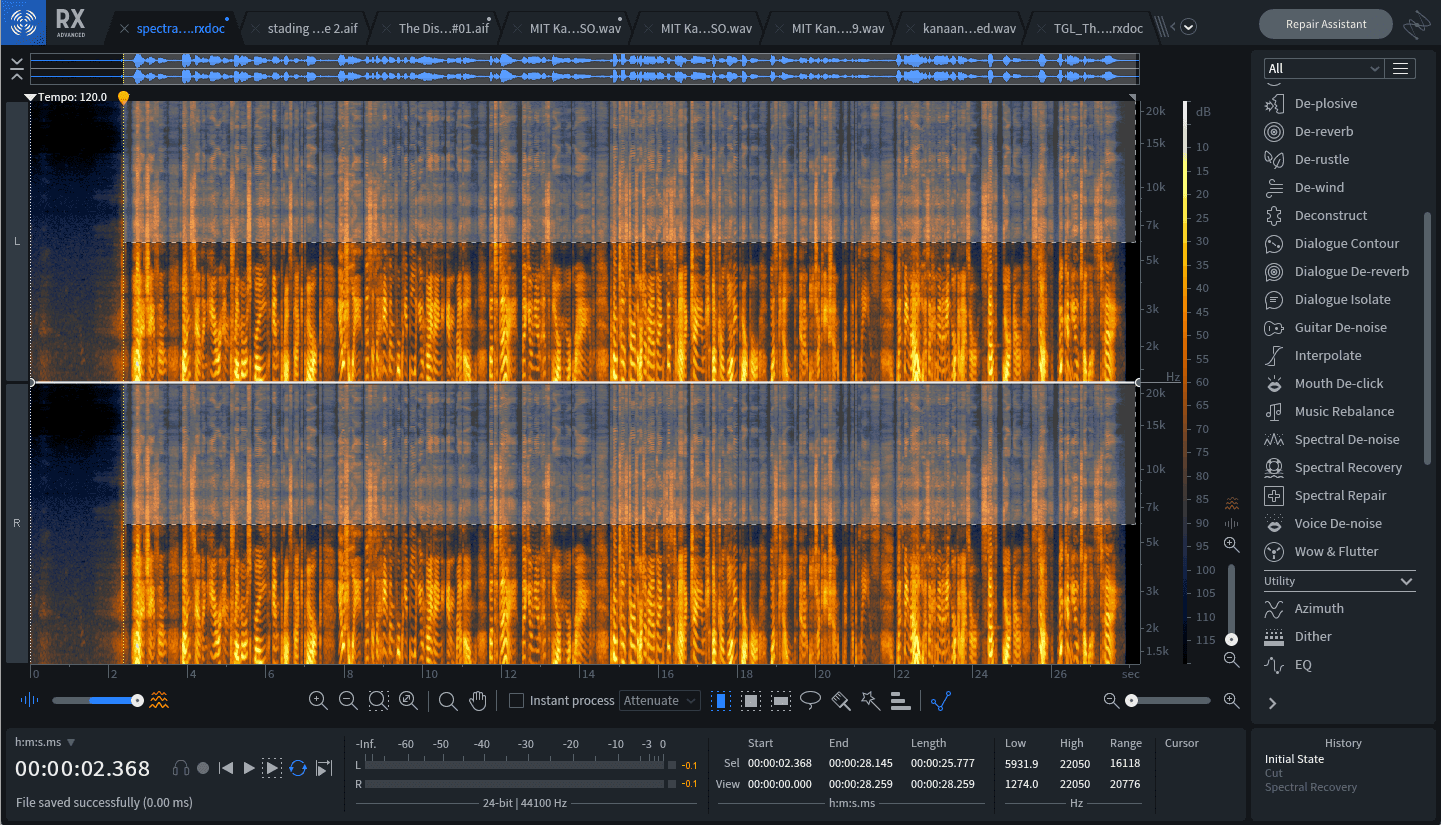Toggle the time-frequency selection tool
This screenshot has width=1441, height=825.
pos(751,701)
